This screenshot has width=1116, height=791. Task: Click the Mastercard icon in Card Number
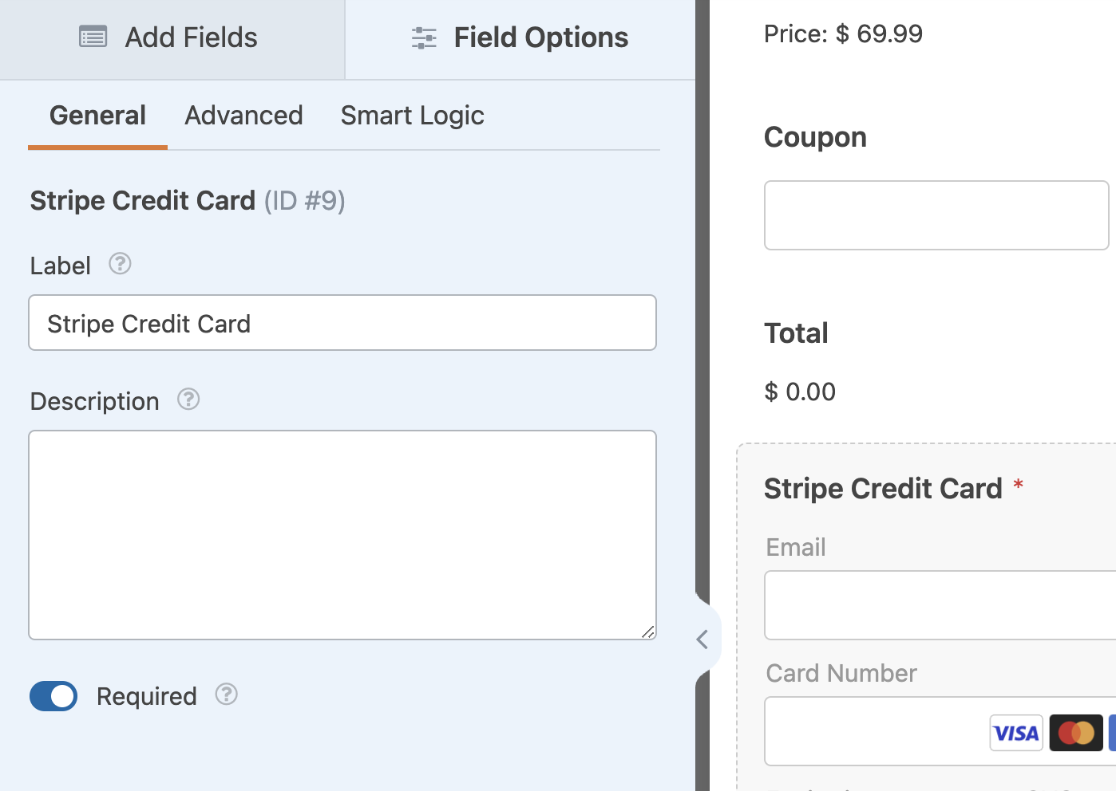point(1075,733)
